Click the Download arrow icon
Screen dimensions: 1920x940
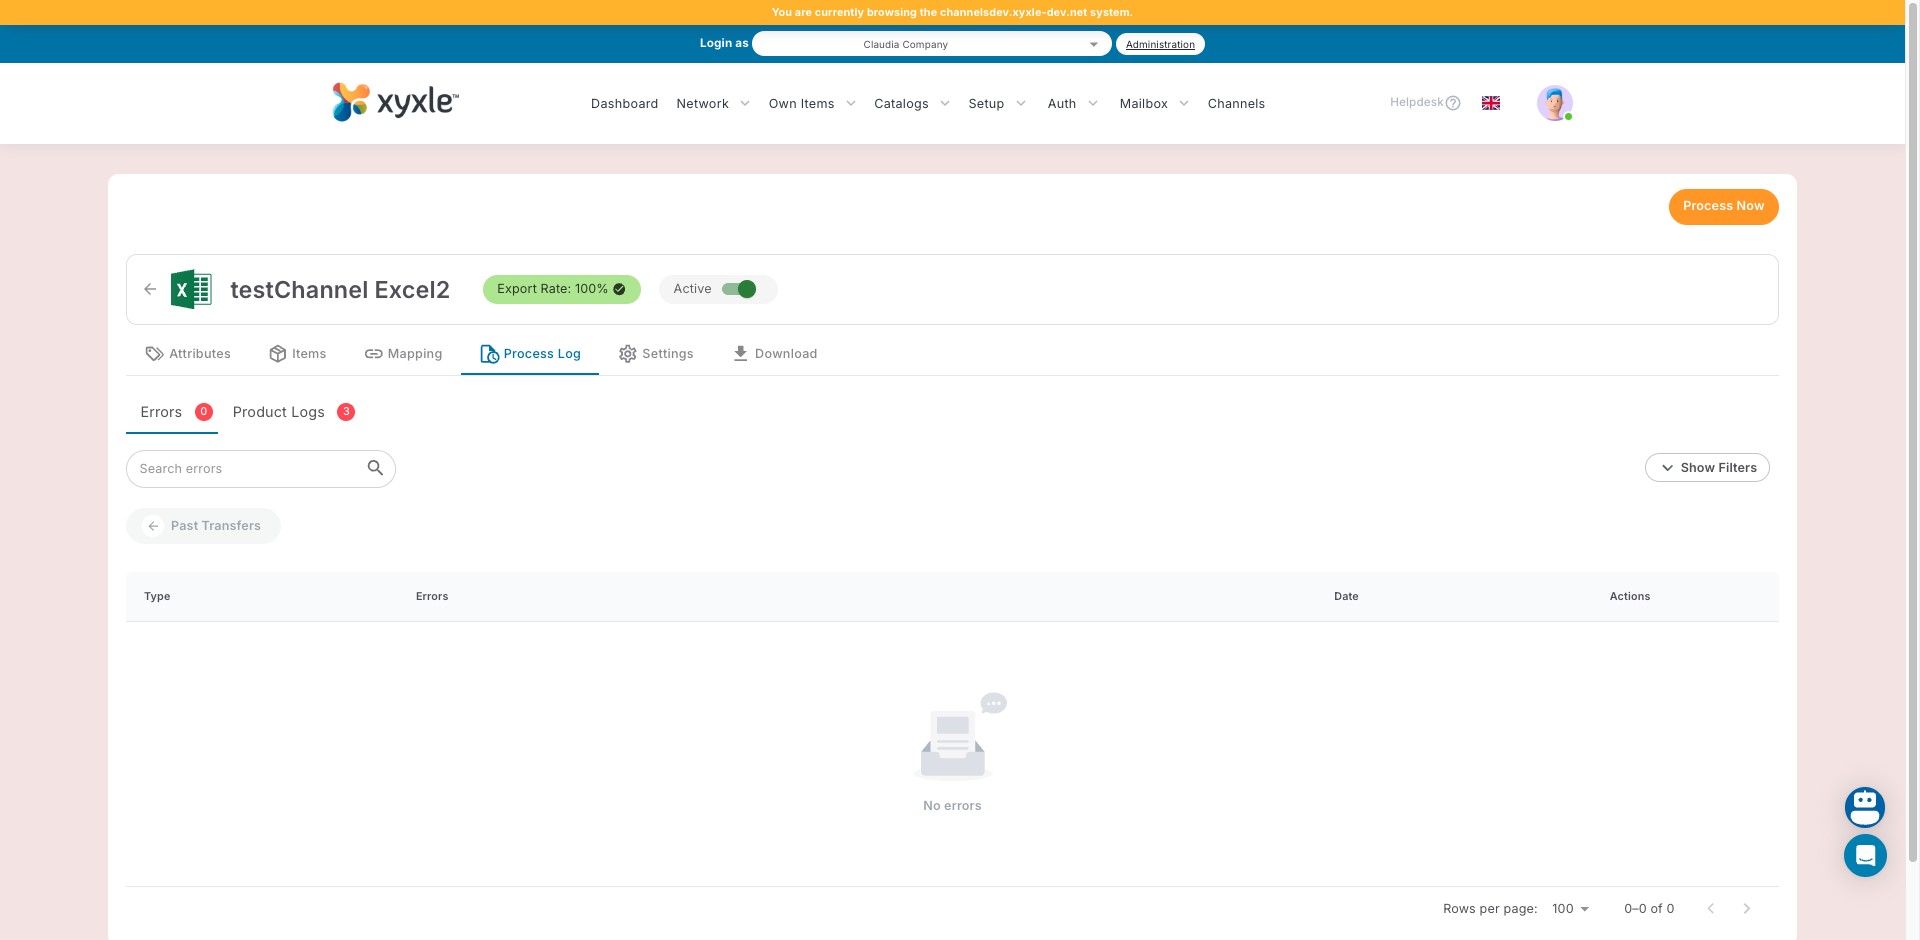click(740, 353)
